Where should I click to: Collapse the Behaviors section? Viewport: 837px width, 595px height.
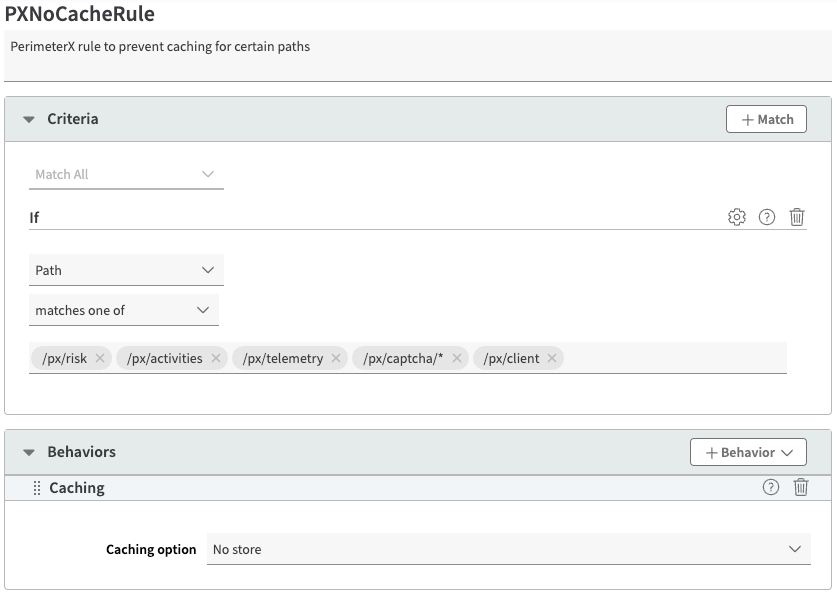(29, 452)
